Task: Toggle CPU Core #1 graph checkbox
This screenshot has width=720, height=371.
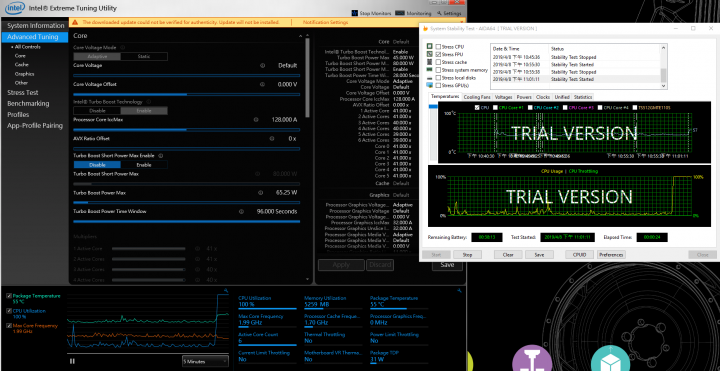Action: [495, 107]
